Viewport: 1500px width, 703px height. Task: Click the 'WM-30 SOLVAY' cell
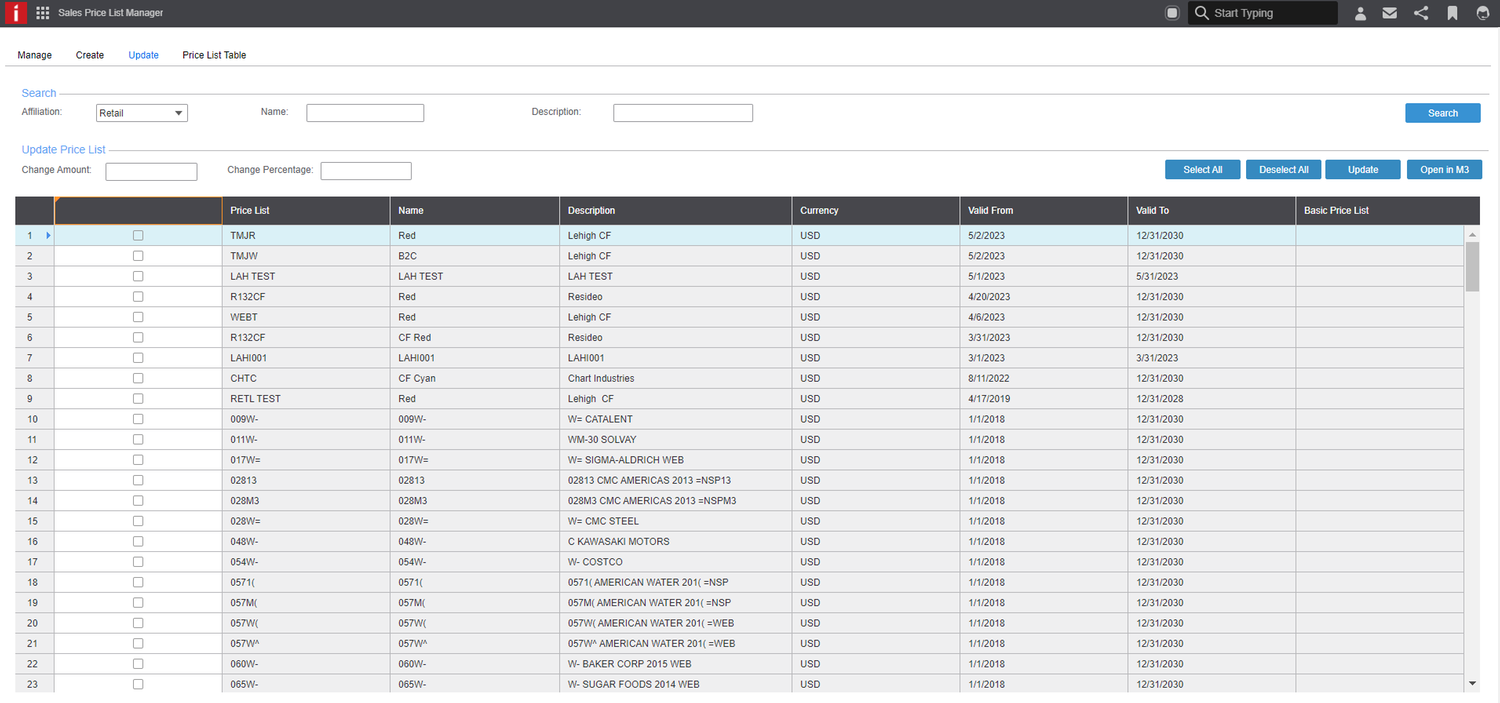(x=676, y=439)
